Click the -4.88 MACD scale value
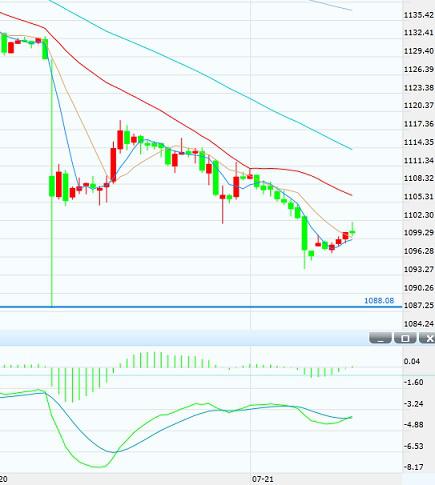435x485 pixels. 413,425
